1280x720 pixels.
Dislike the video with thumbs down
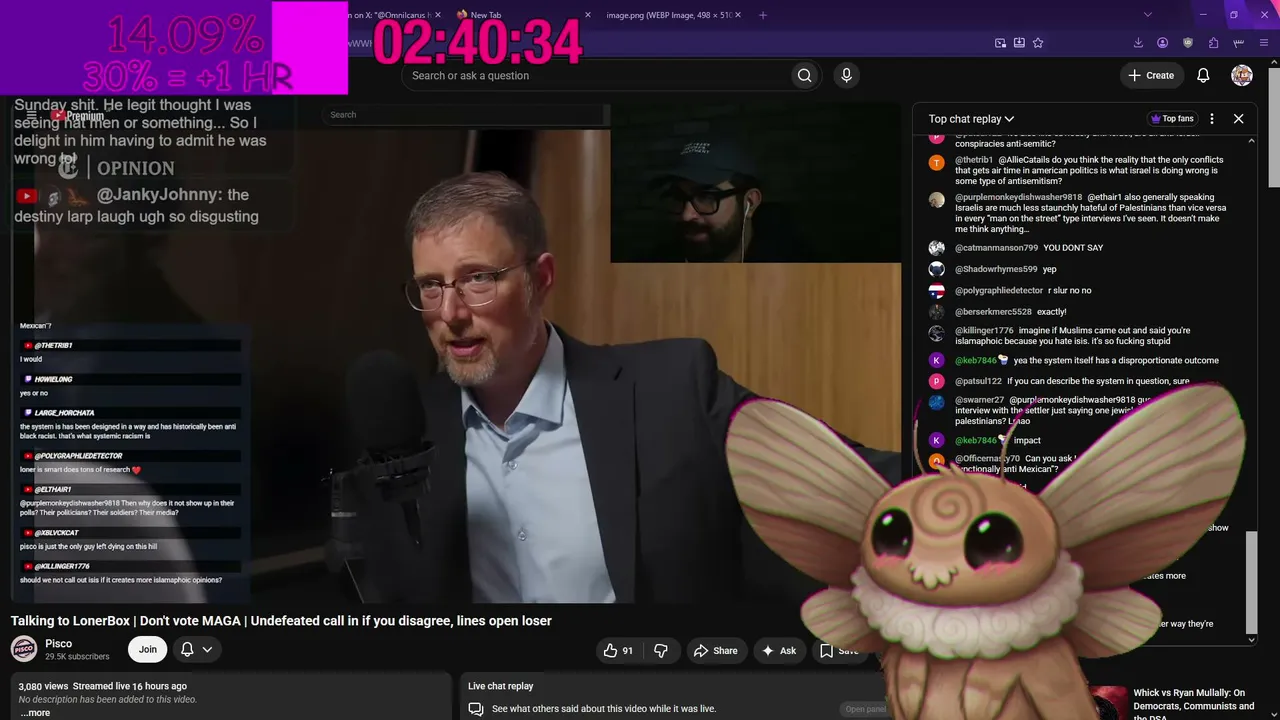tap(661, 650)
